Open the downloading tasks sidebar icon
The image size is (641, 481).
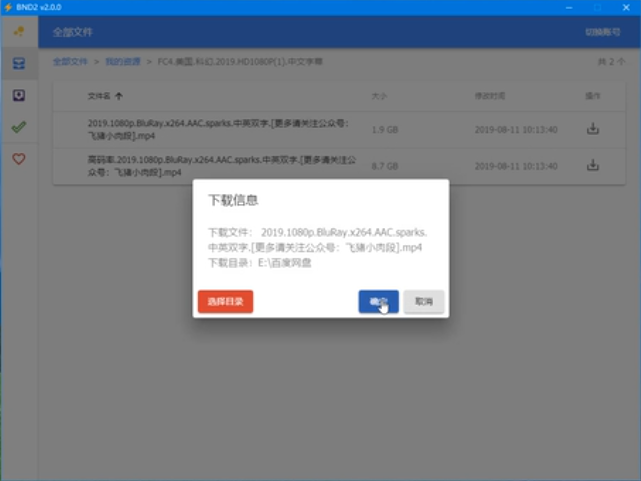click(19, 95)
